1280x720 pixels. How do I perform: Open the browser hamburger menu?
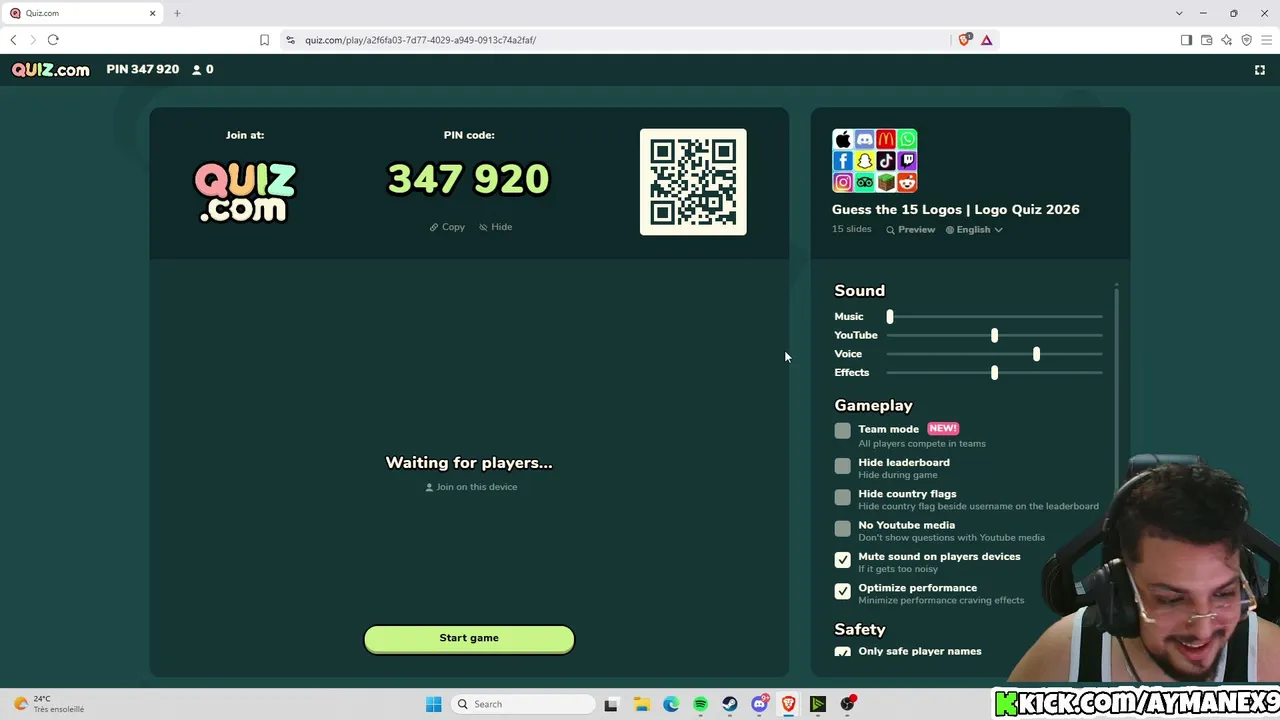1266,40
